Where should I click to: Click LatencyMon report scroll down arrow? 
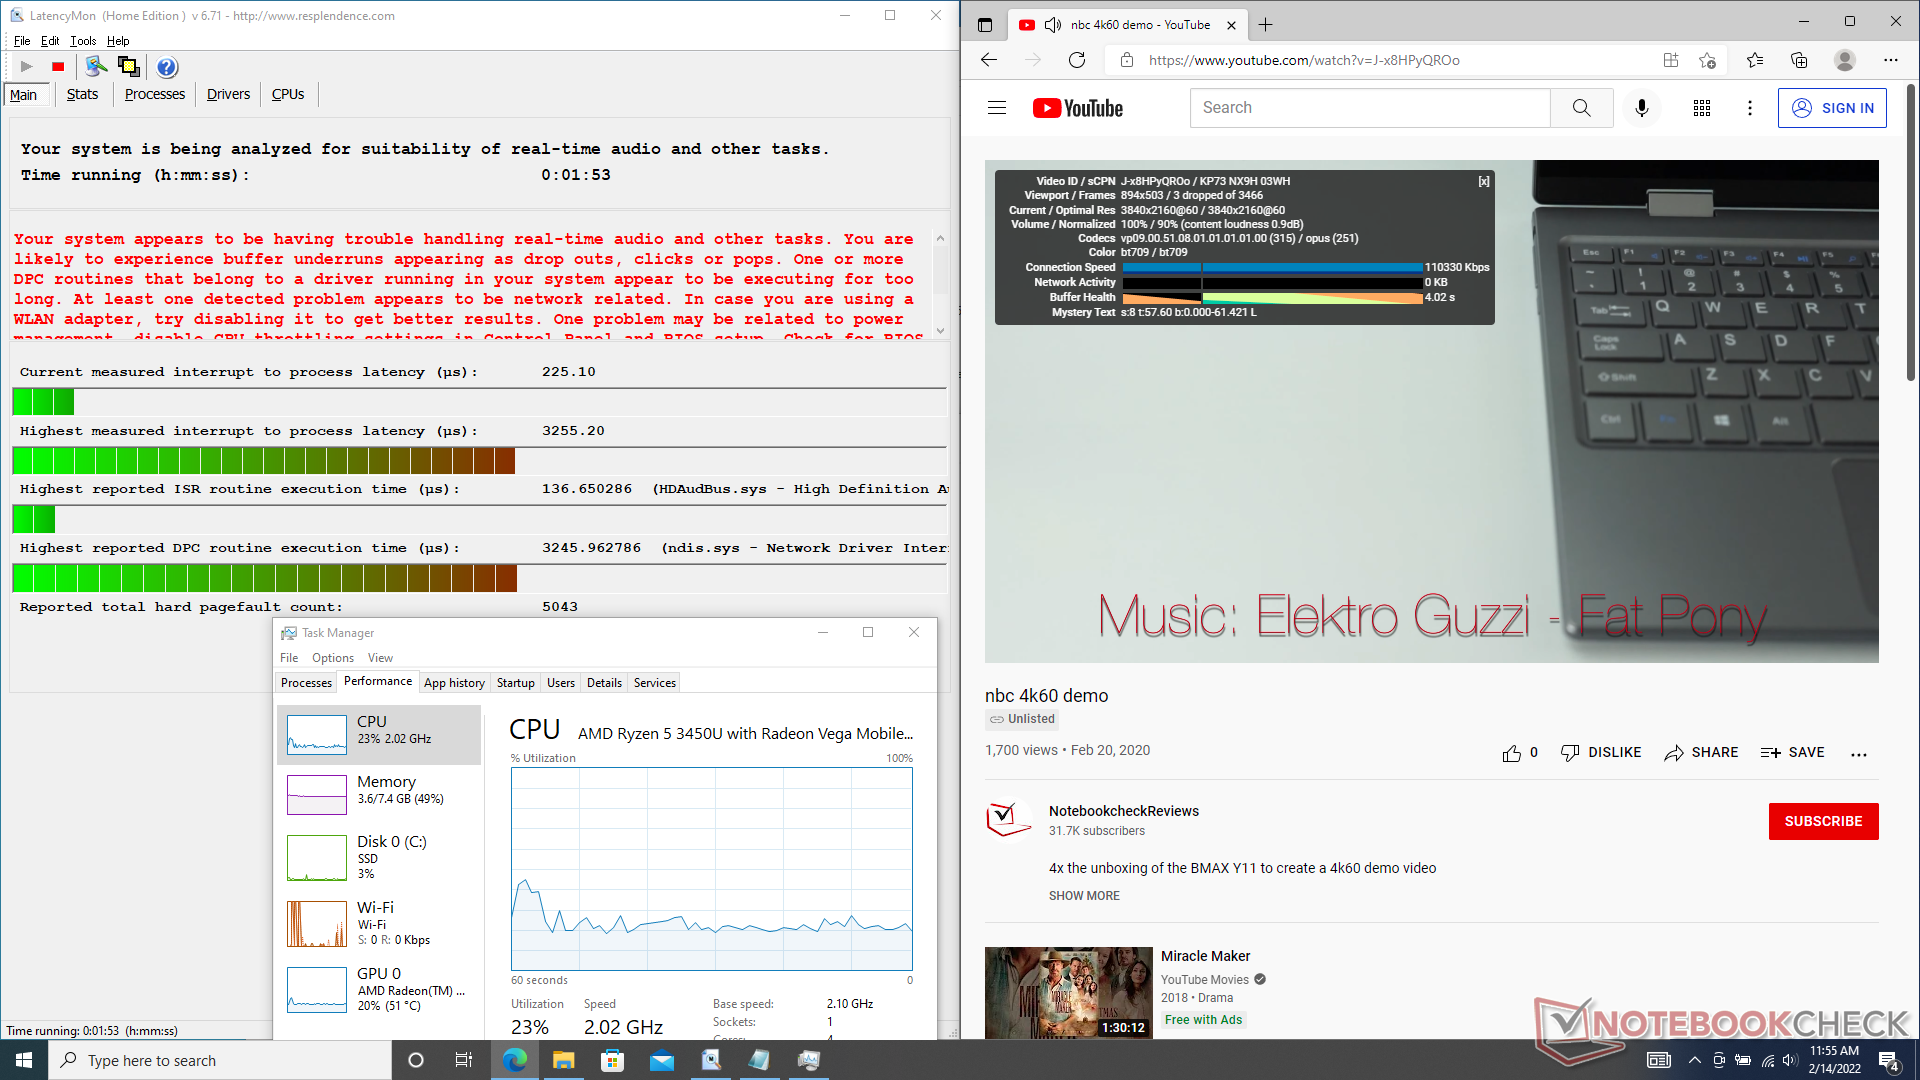pyautogui.click(x=940, y=331)
